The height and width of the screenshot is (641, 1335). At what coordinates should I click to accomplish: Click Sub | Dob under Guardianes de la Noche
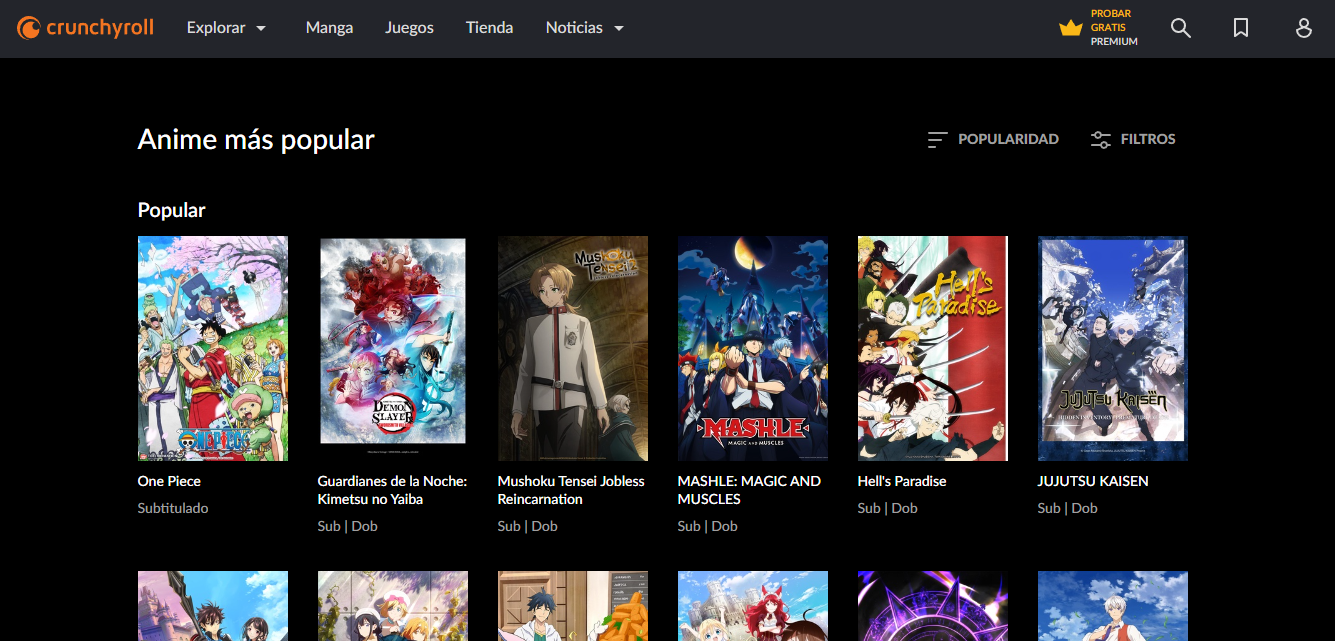pyautogui.click(x=347, y=526)
